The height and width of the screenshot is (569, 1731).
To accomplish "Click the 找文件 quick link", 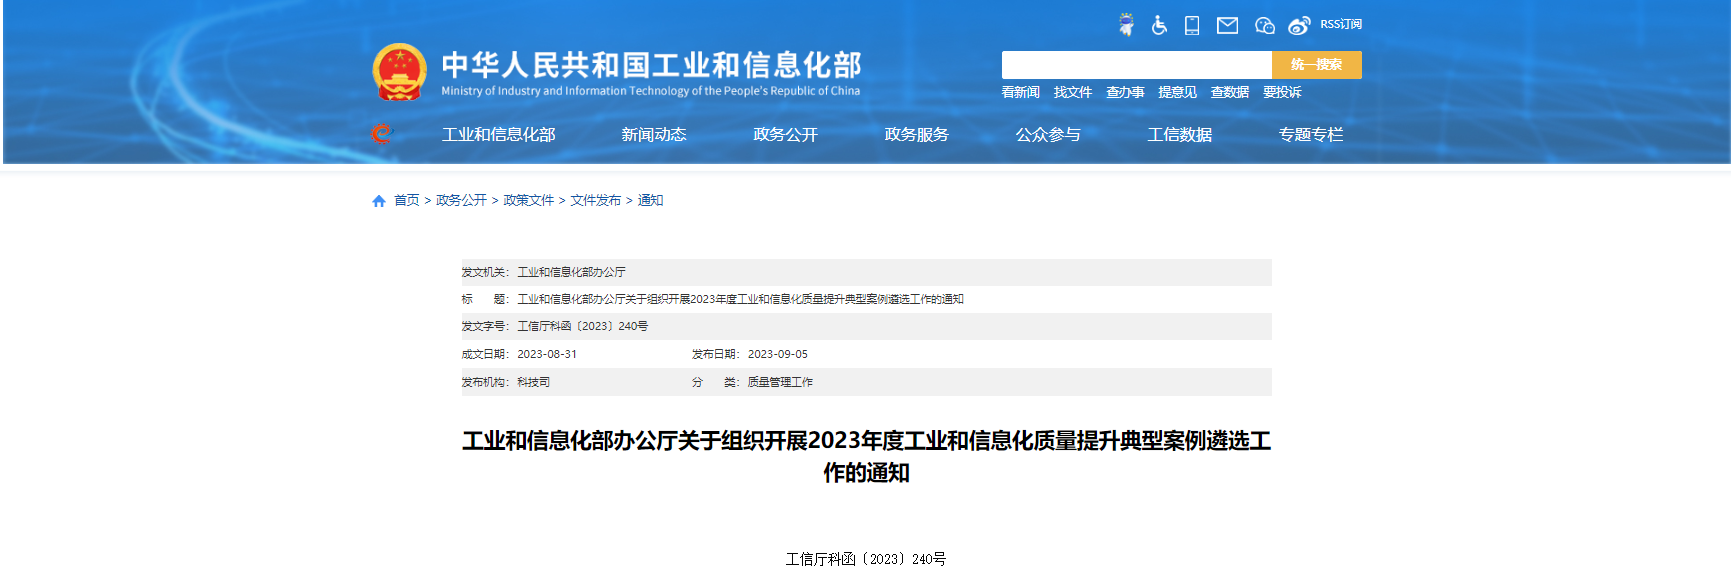I will coord(1072,92).
